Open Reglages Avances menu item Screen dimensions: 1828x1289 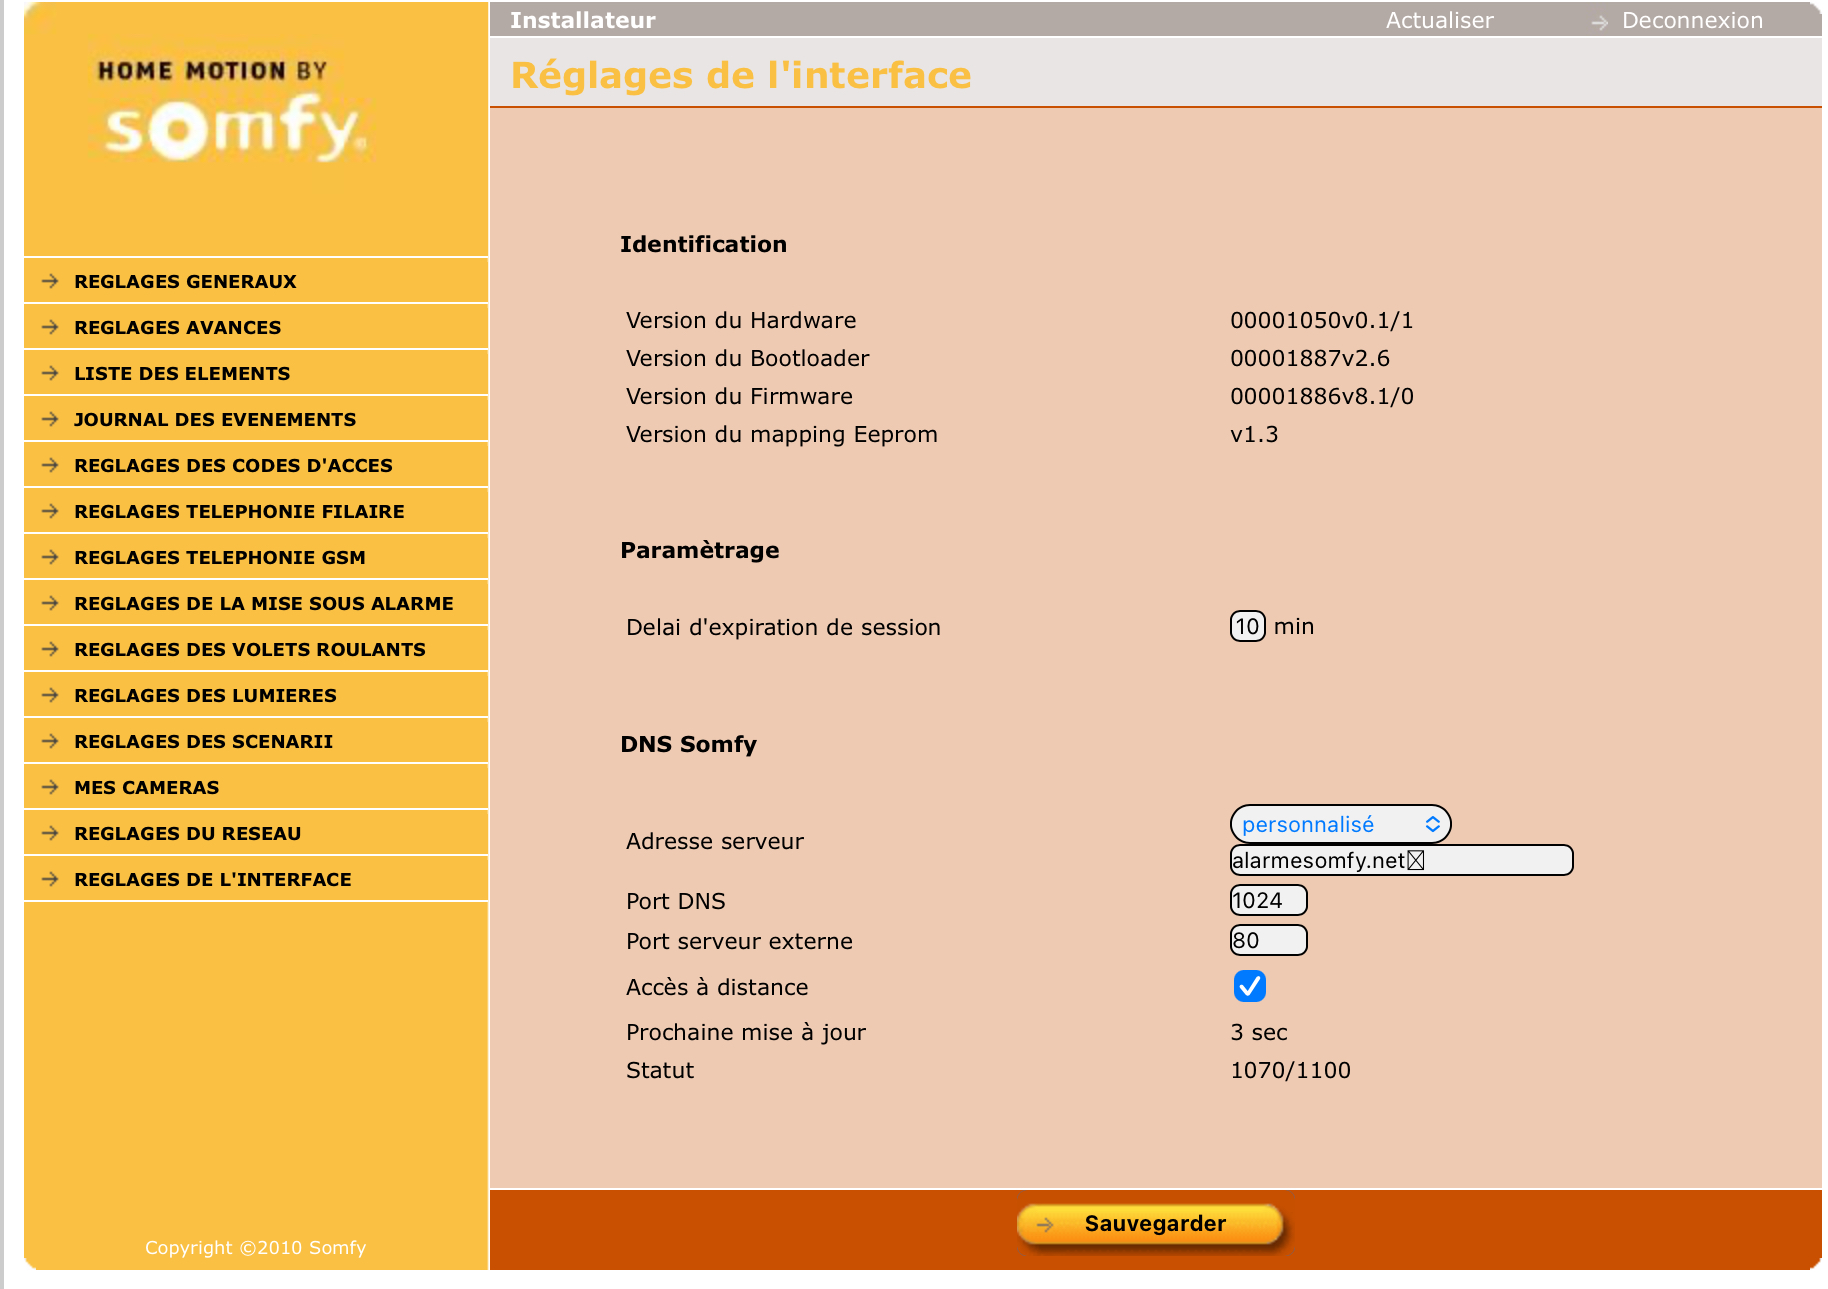point(177,328)
